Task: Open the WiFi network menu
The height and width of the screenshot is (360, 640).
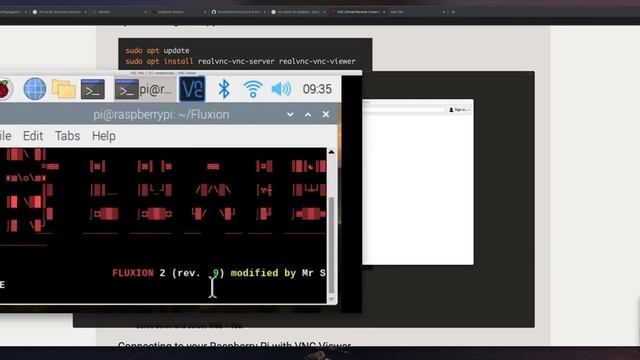Action: (x=253, y=89)
